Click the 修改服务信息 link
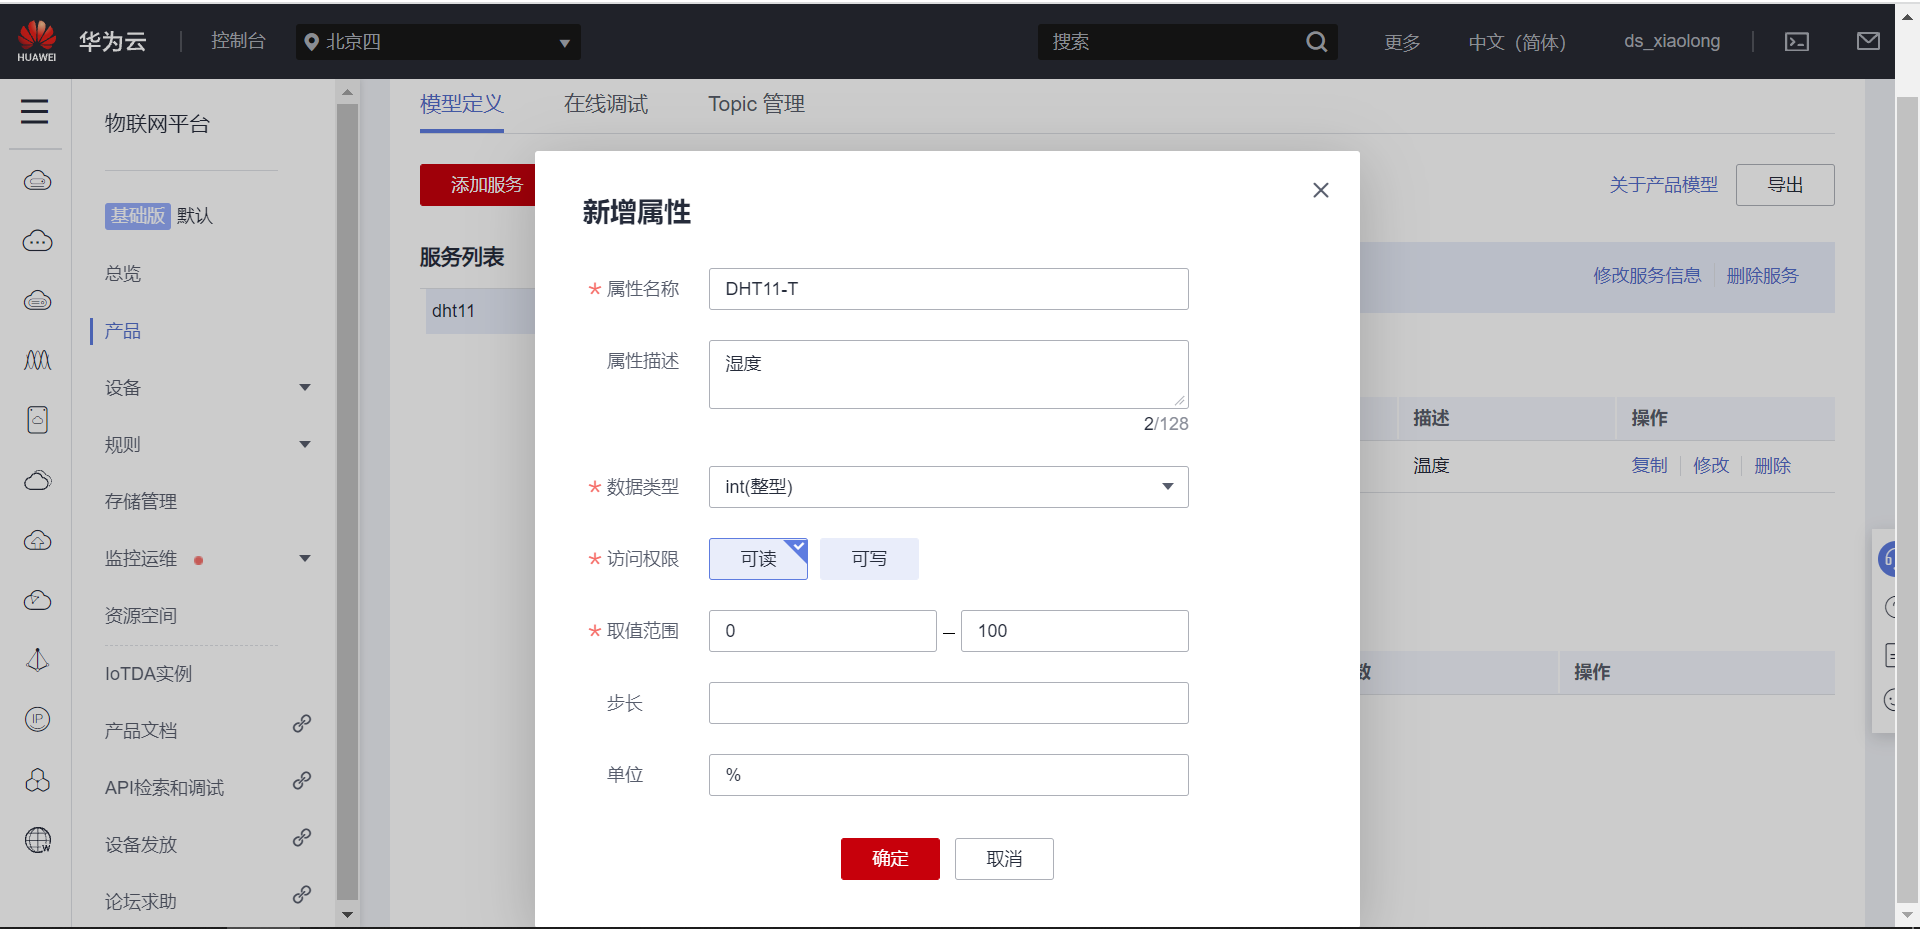This screenshot has width=1920, height=929. (1647, 276)
